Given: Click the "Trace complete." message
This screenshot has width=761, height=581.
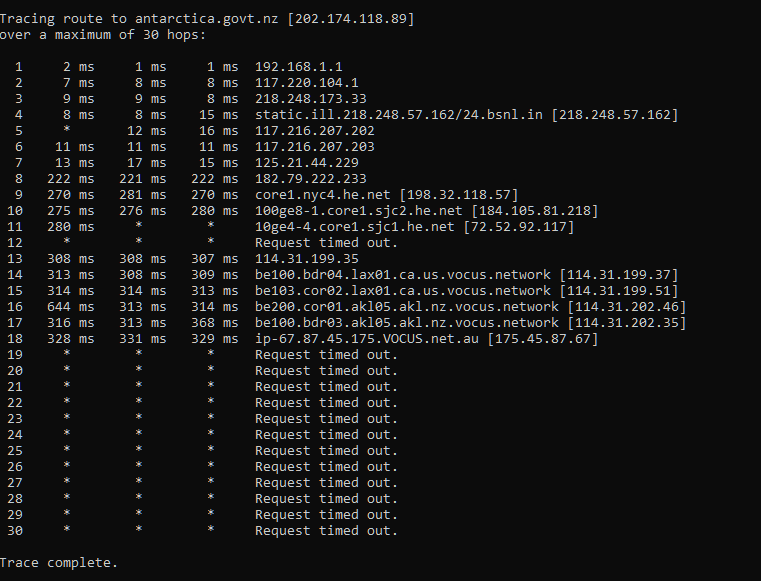Looking at the screenshot, I should point(59,563).
